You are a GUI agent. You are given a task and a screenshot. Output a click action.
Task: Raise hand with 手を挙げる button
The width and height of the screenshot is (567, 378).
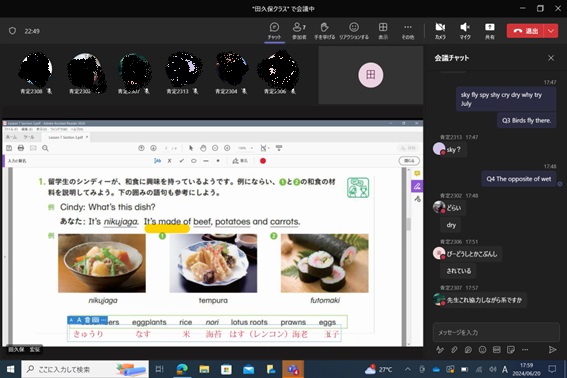point(324,31)
